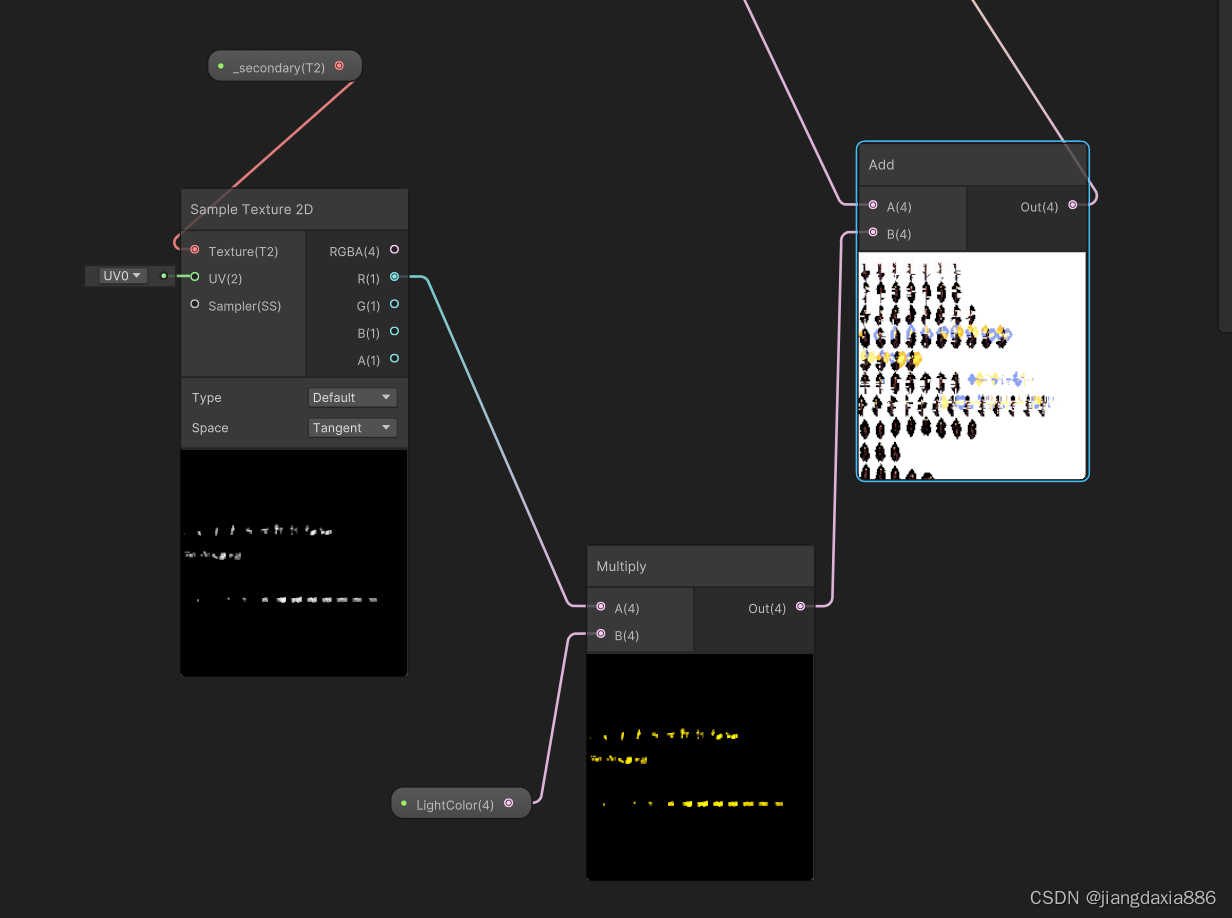
Task: Click the Type label in Sample Texture 2D
Action: pos(207,398)
